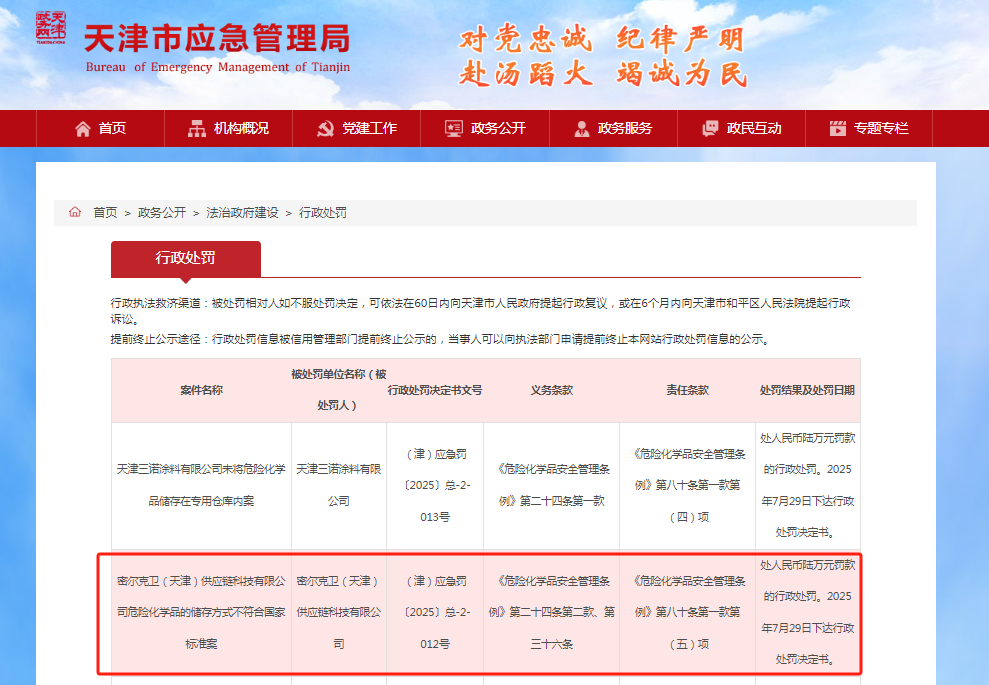Open the 政务公开 navigation menu item
Screen dimensions: 989x685
click(x=485, y=129)
